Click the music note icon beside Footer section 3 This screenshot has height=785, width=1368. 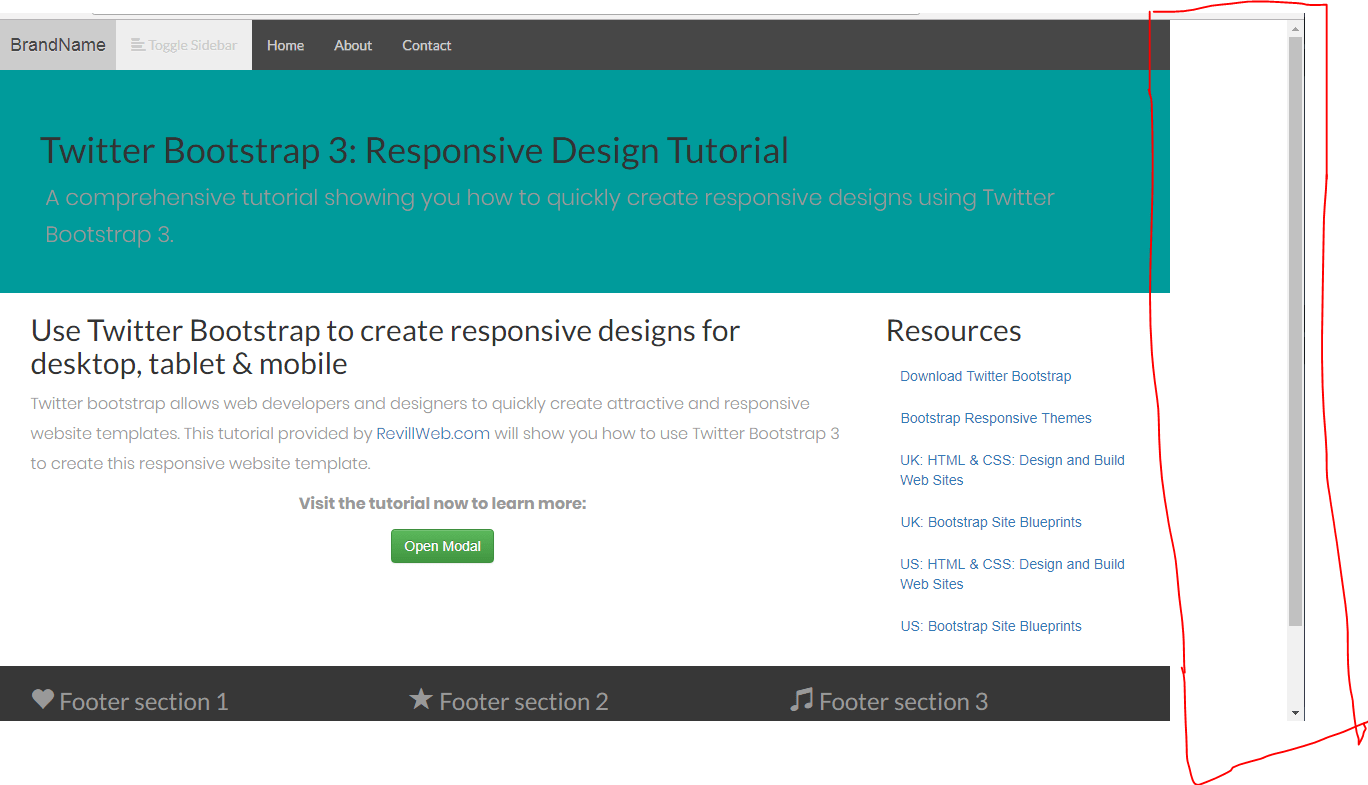tap(801, 699)
